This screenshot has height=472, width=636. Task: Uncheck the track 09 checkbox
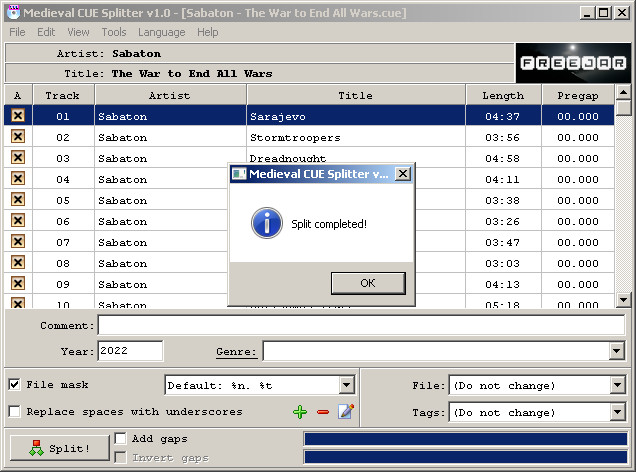coord(18,283)
